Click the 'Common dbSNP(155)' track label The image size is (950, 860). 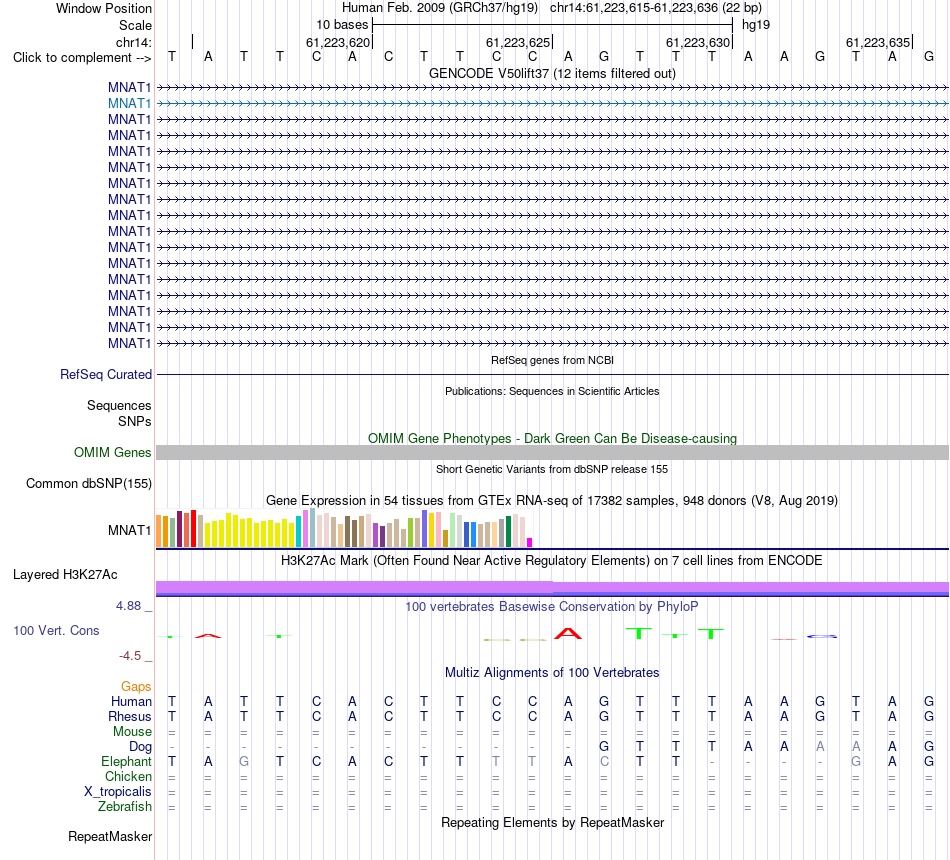tap(89, 484)
